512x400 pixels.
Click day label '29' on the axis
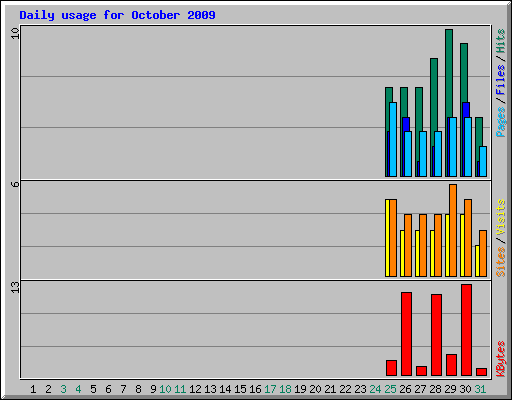(x=450, y=389)
